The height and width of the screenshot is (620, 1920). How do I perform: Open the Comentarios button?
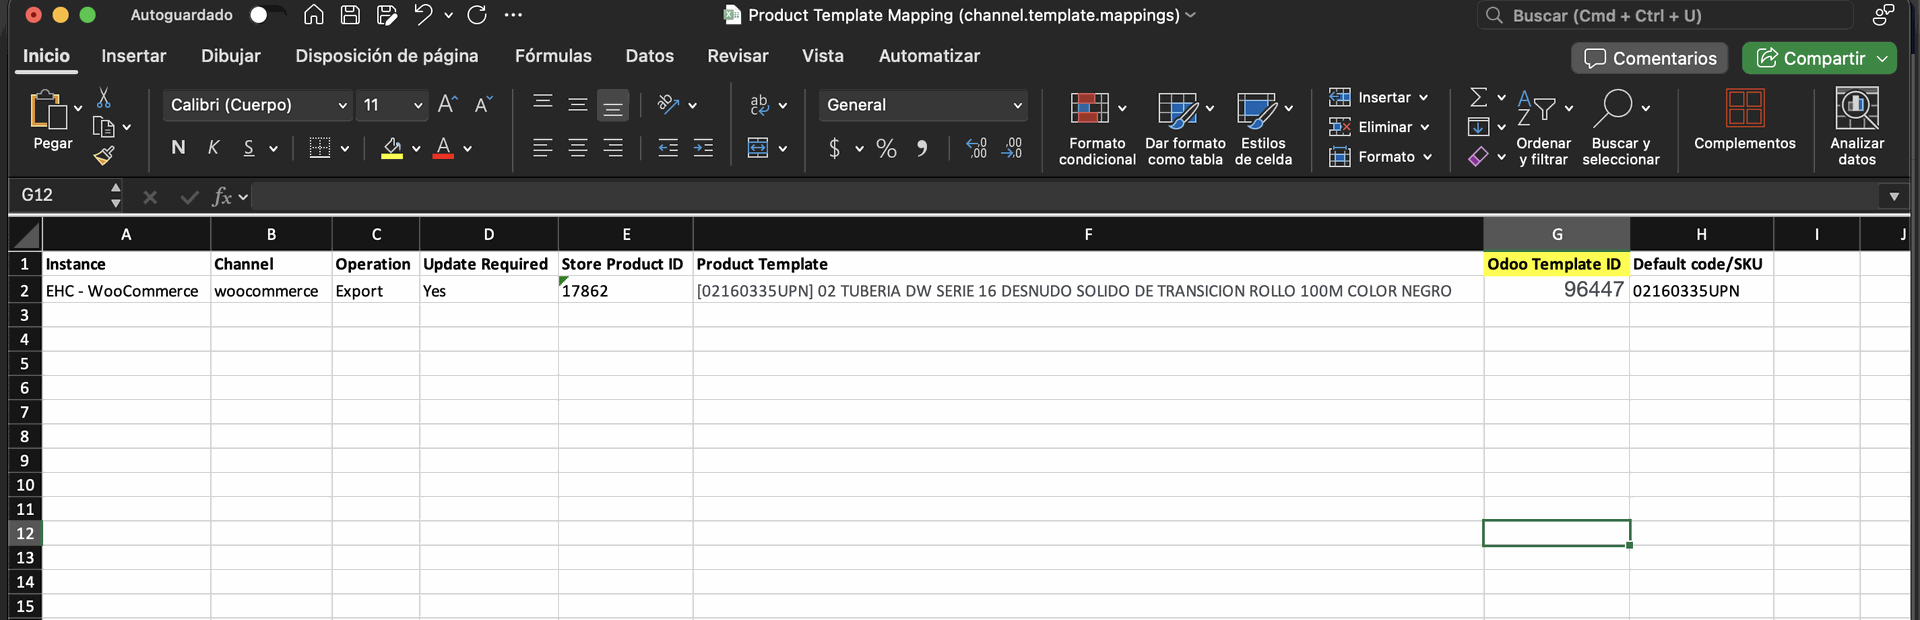(x=1650, y=58)
